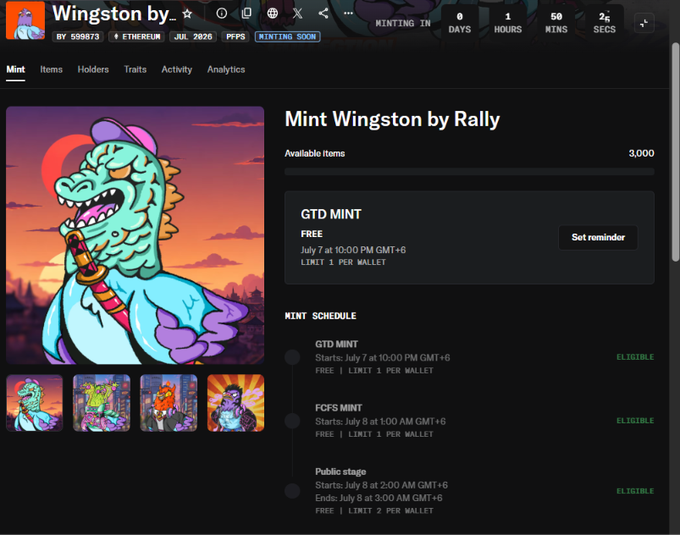Image resolution: width=680 pixels, height=535 pixels.
Task: View the Activity tab
Action: (177, 69)
